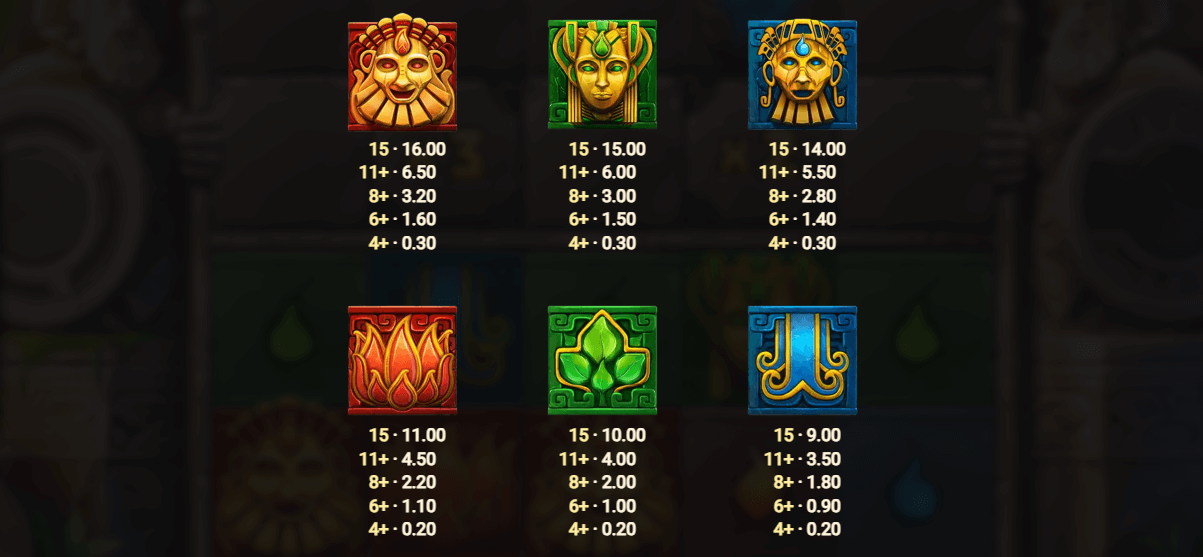This screenshot has height=557, width=1203.
Task: Click the 11+ · 6.50 payout entry
Action: pyautogui.click(x=397, y=172)
